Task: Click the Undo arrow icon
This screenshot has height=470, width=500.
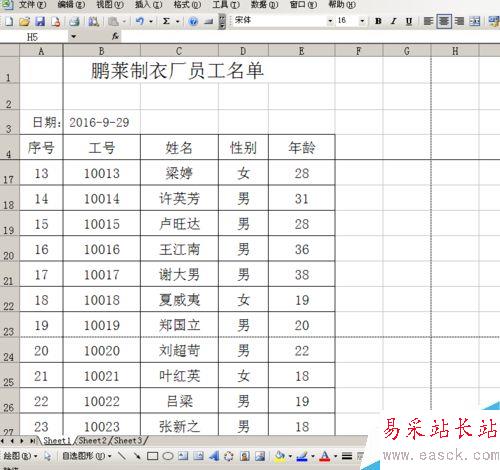Action: pyautogui.click(x=140, y=21)
